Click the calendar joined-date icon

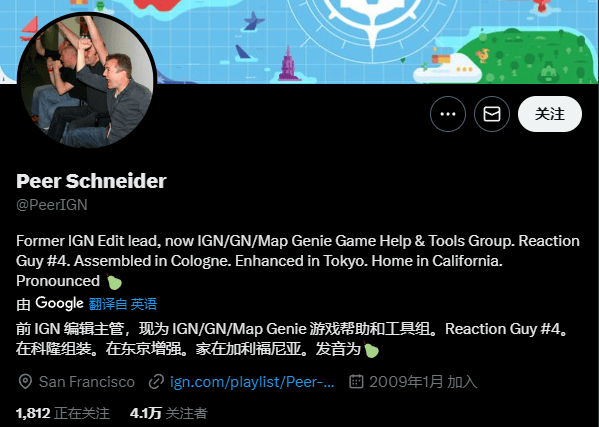click(x=356, y=382)
